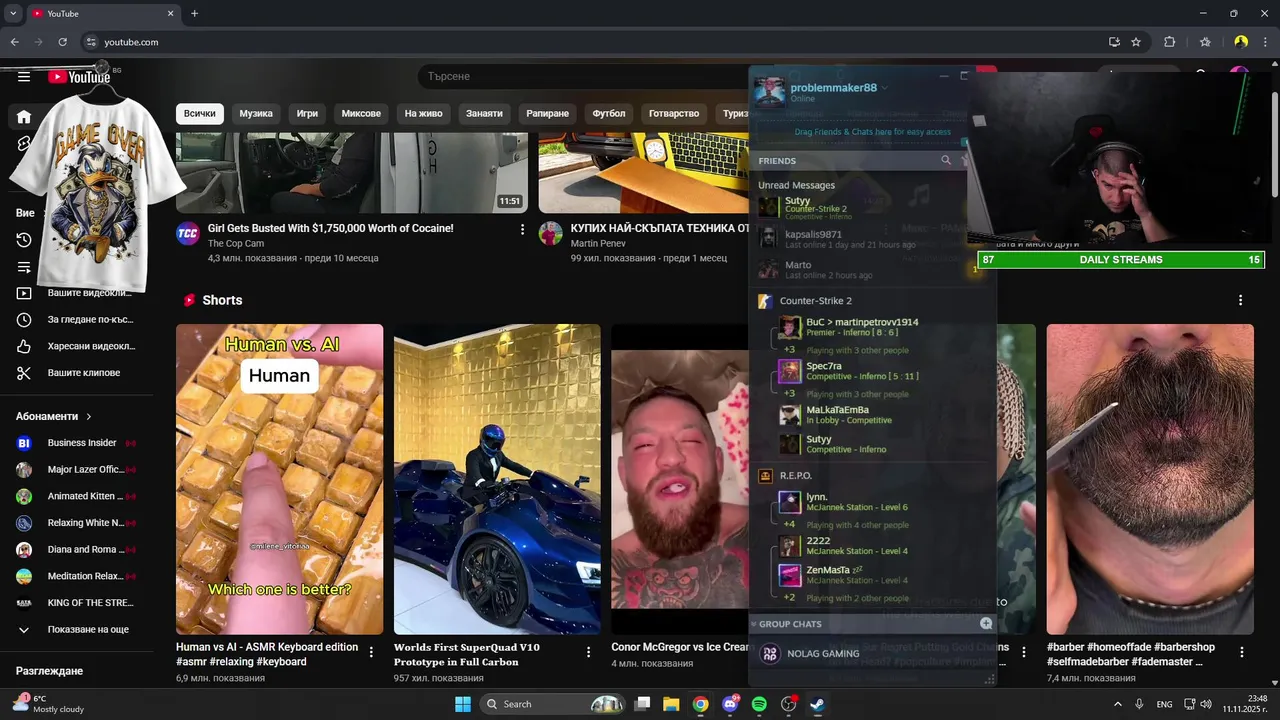Open Meditation Relax subscription icon
Screen dimensions: 1280x720
click(x=24, y=576)
